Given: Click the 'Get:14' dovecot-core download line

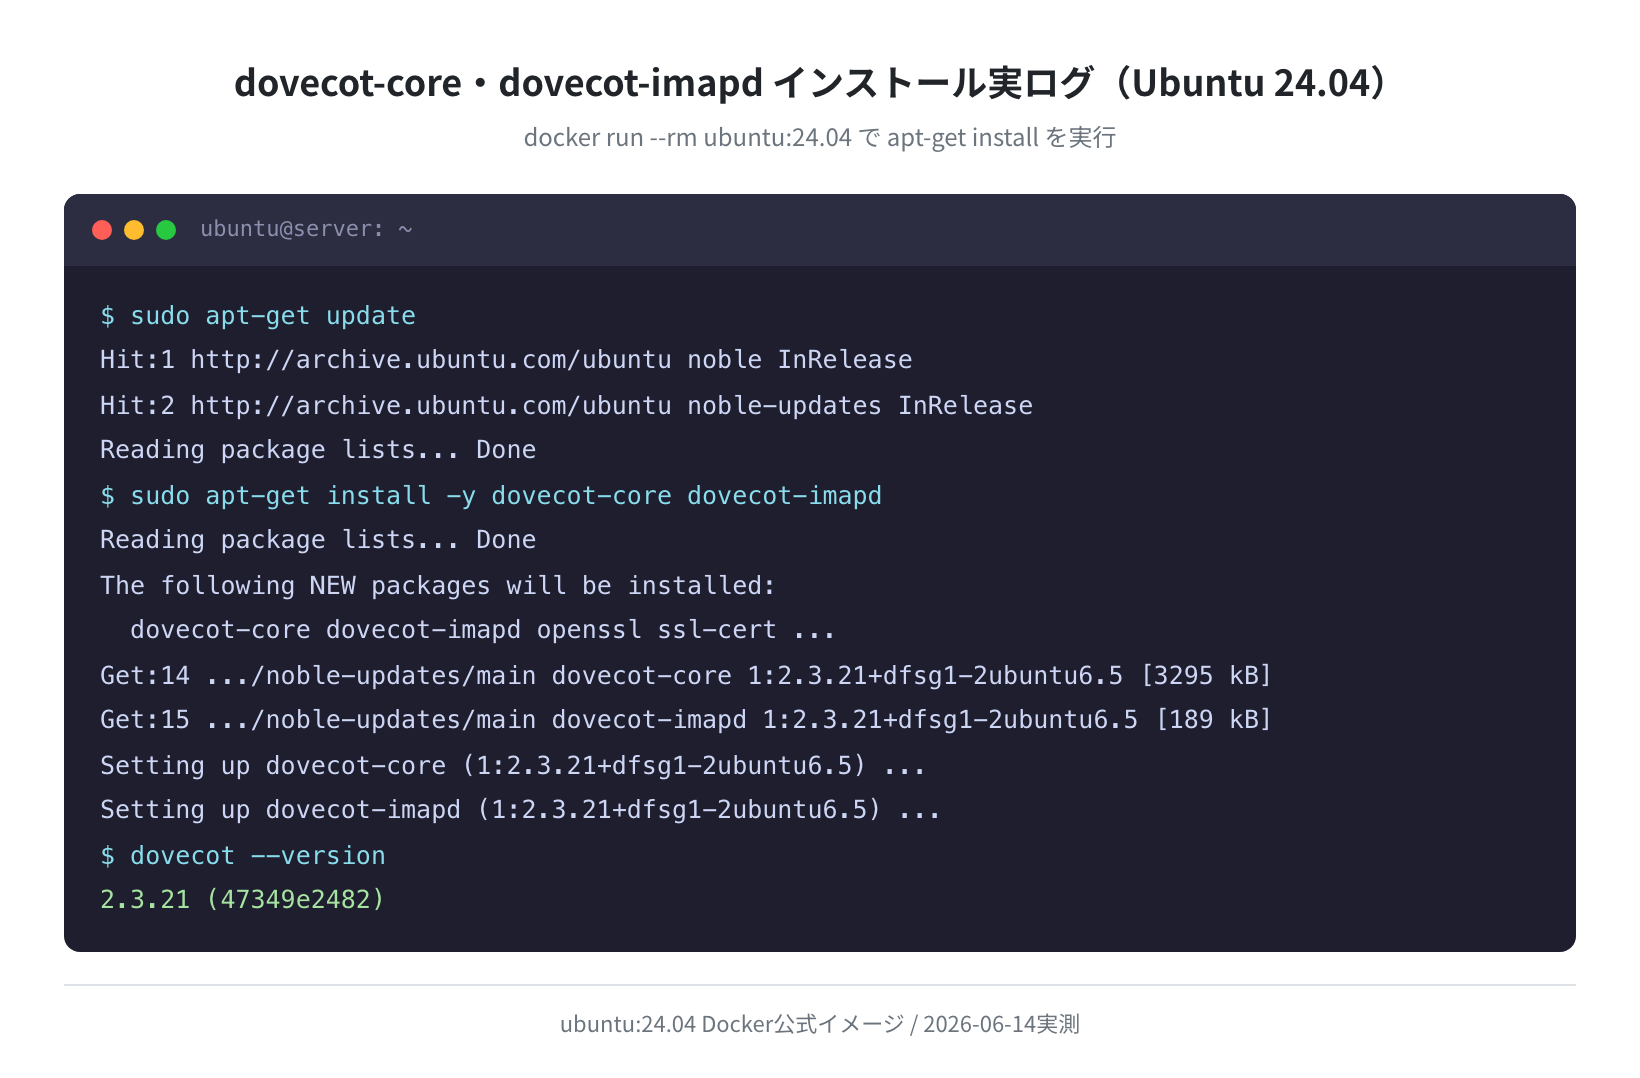Looking at the screenshot, I should 686,676.
